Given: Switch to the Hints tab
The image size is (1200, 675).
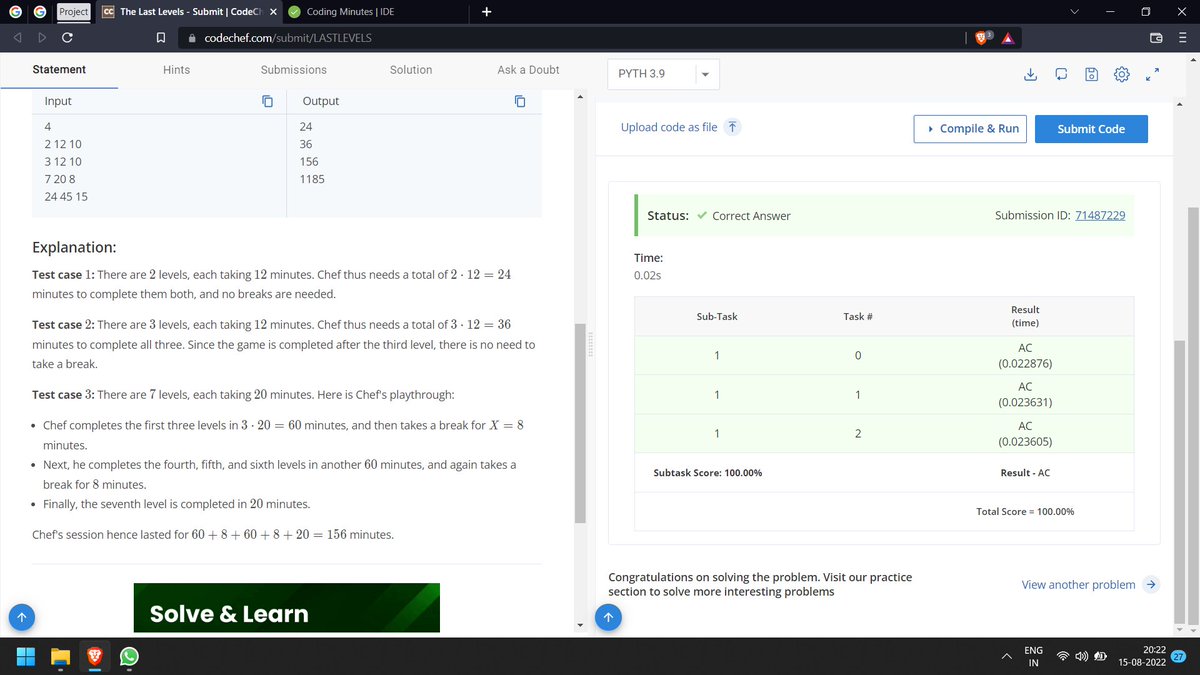Looking at the screenshot, I should pyautogui.click(x=176, y=70).
